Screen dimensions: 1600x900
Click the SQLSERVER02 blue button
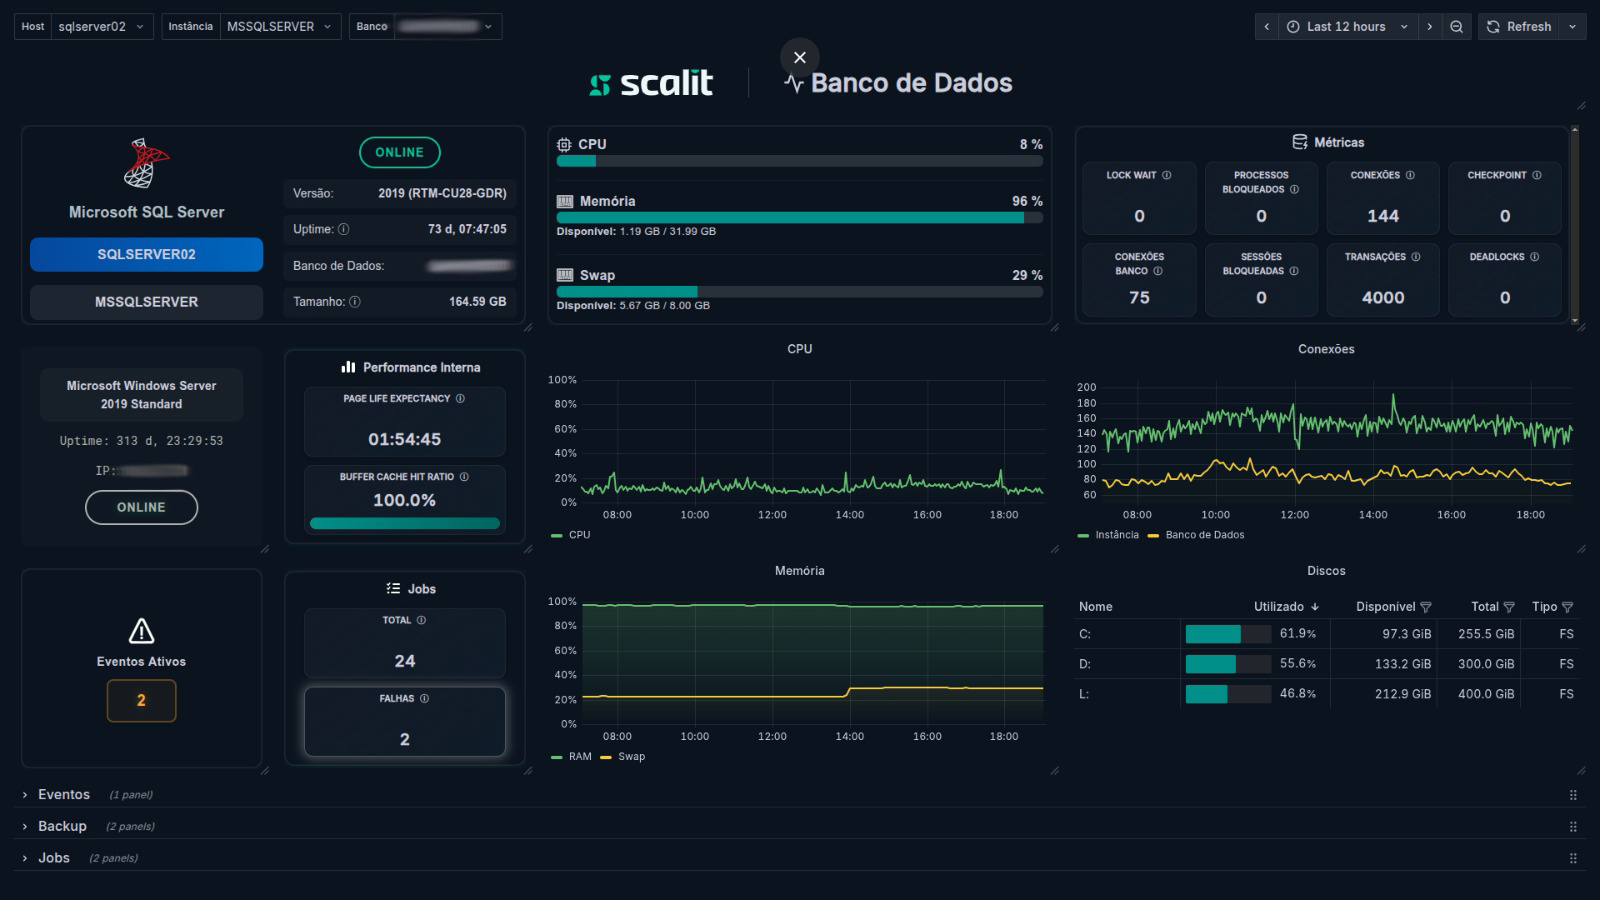[x=146, y=254]
